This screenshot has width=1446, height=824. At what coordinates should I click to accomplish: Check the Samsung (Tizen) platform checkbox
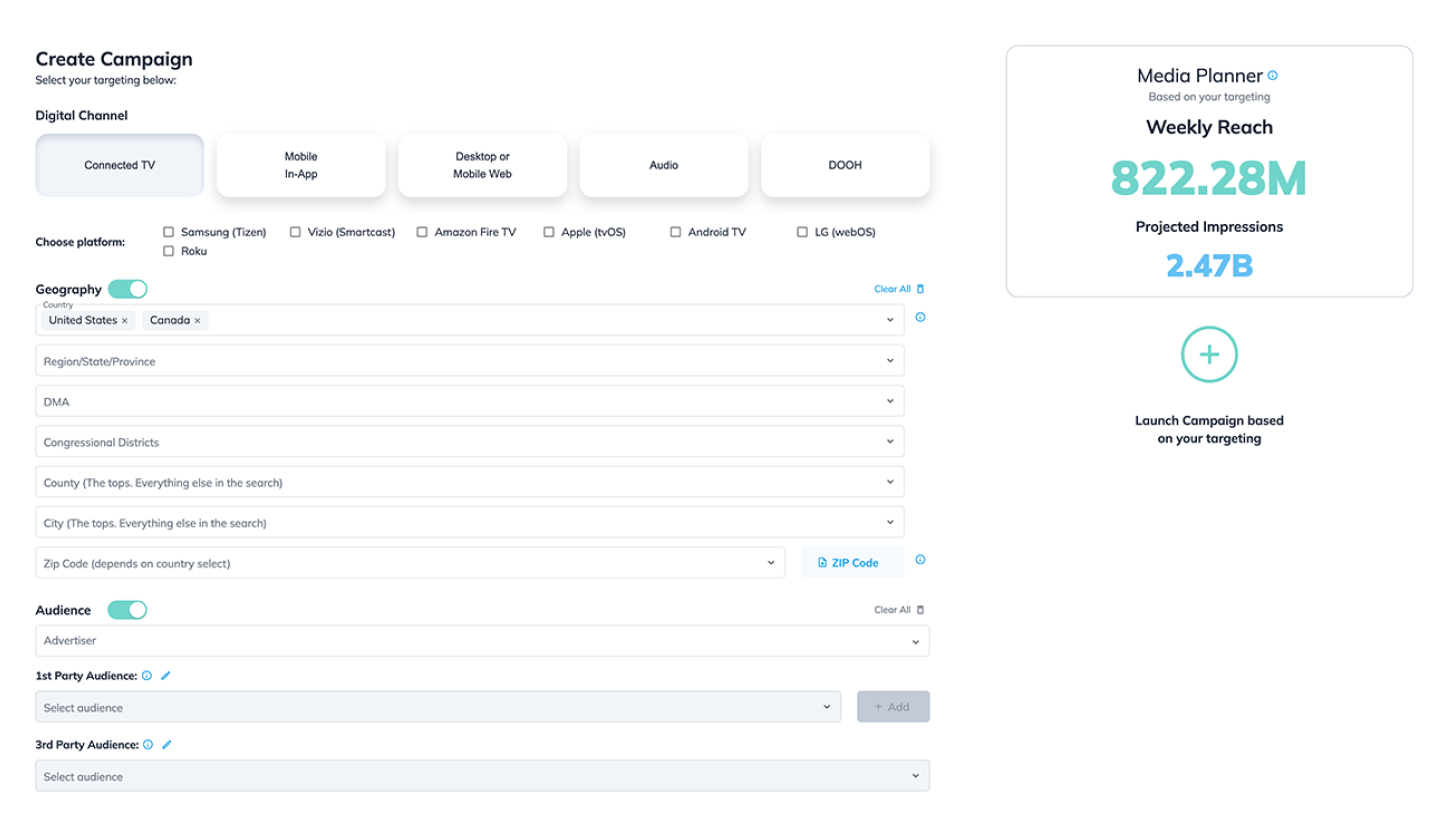pyautogui.click(x=168, y=231)
